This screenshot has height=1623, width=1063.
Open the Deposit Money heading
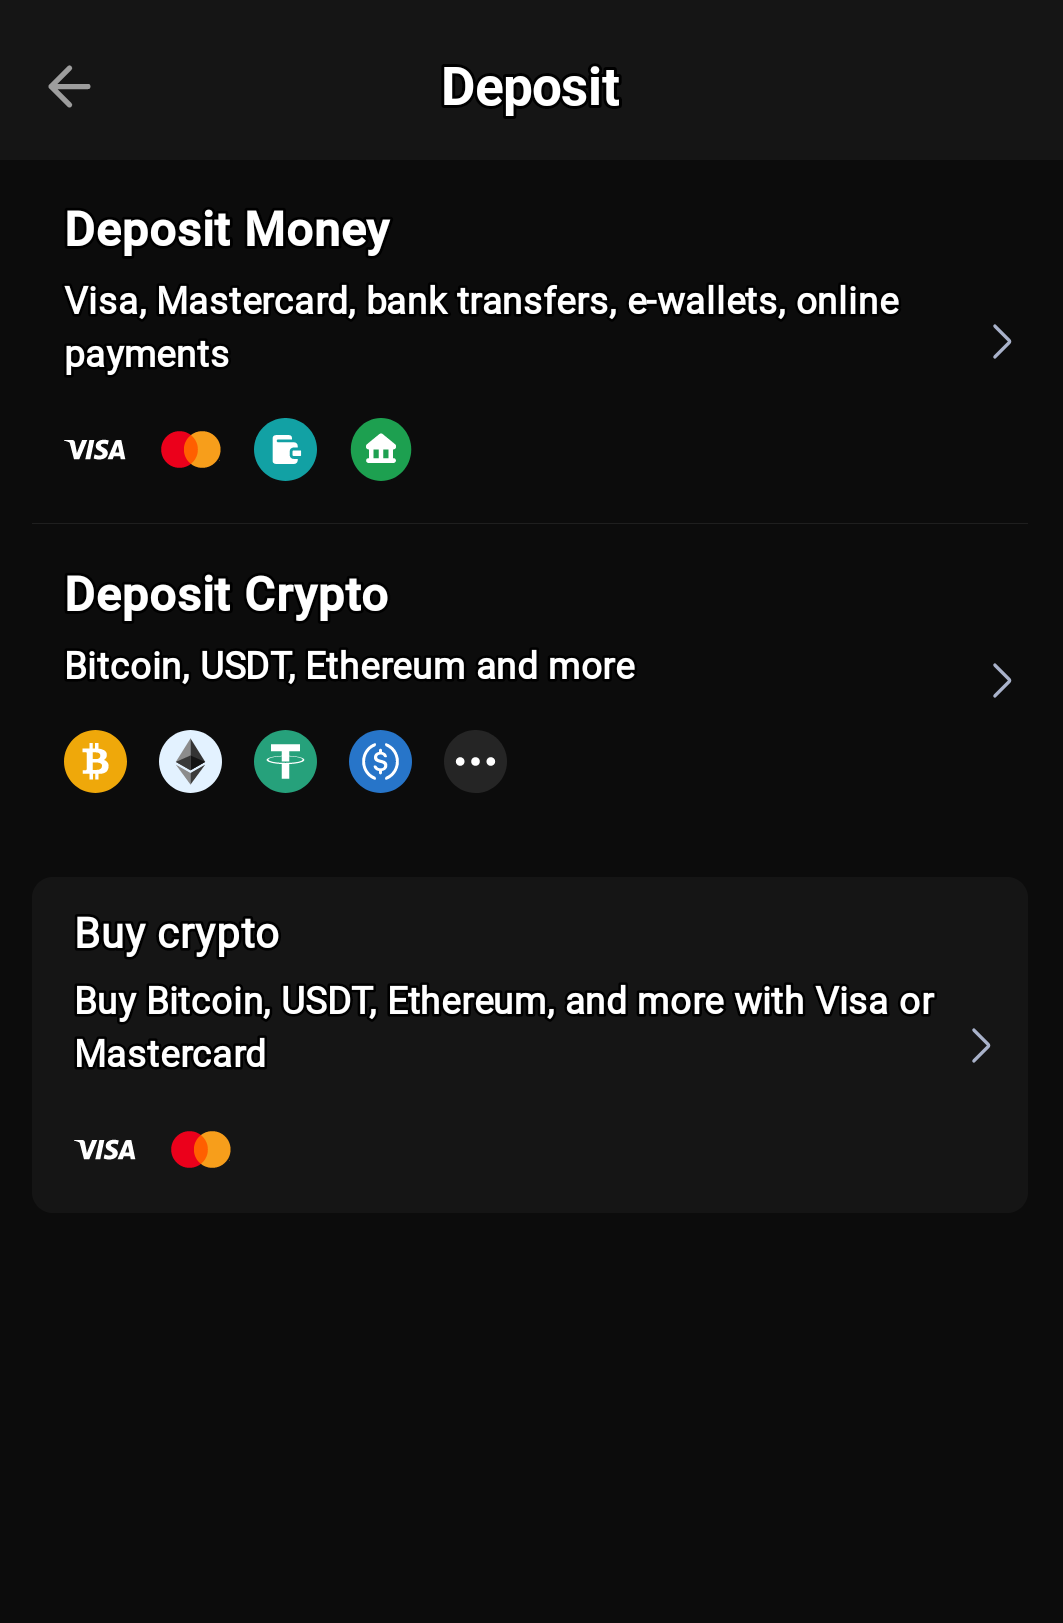pos(227,230)
